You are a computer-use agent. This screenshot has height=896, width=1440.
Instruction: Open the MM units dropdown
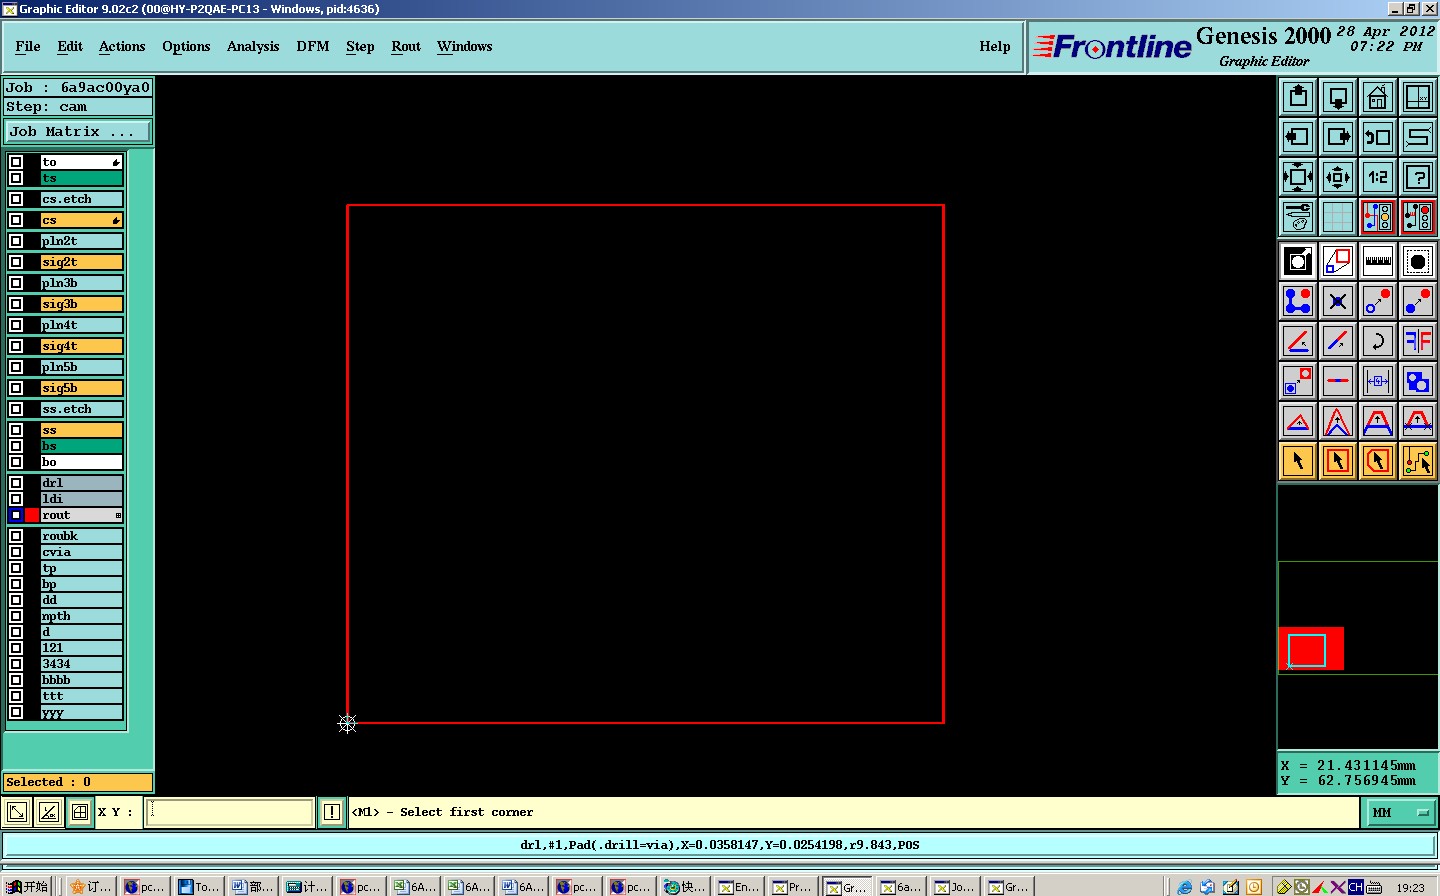pos(1400,813)
